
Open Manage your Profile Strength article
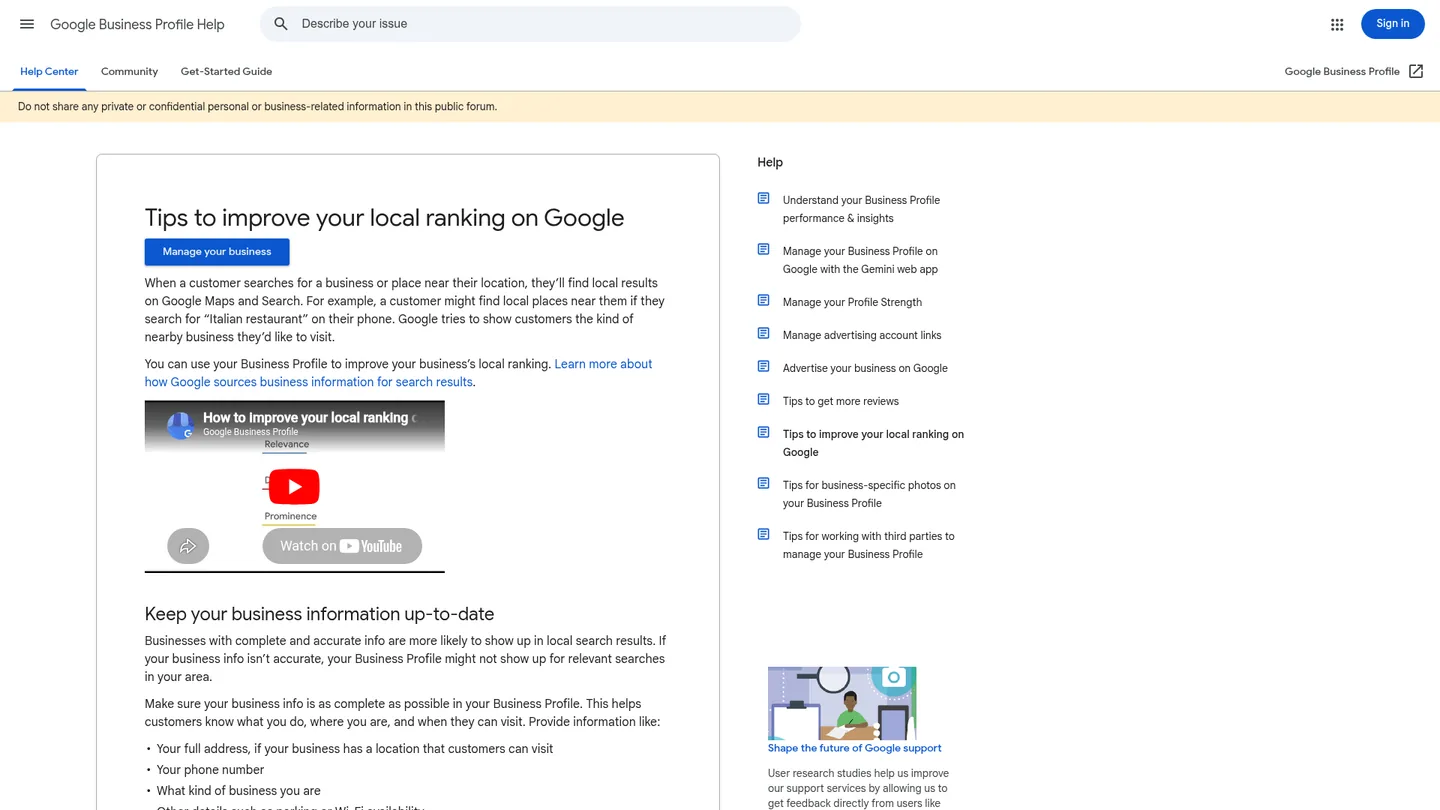[852, 302]
